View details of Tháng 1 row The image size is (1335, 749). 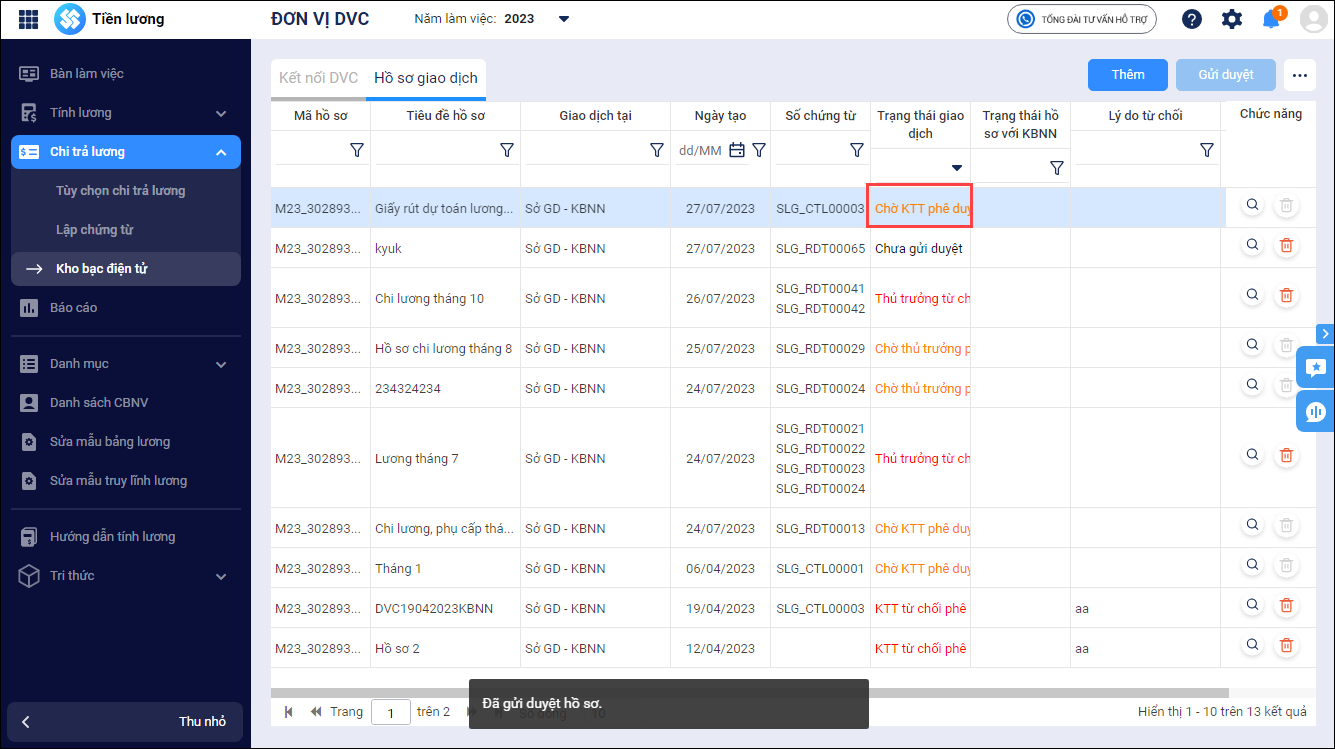1252,565
